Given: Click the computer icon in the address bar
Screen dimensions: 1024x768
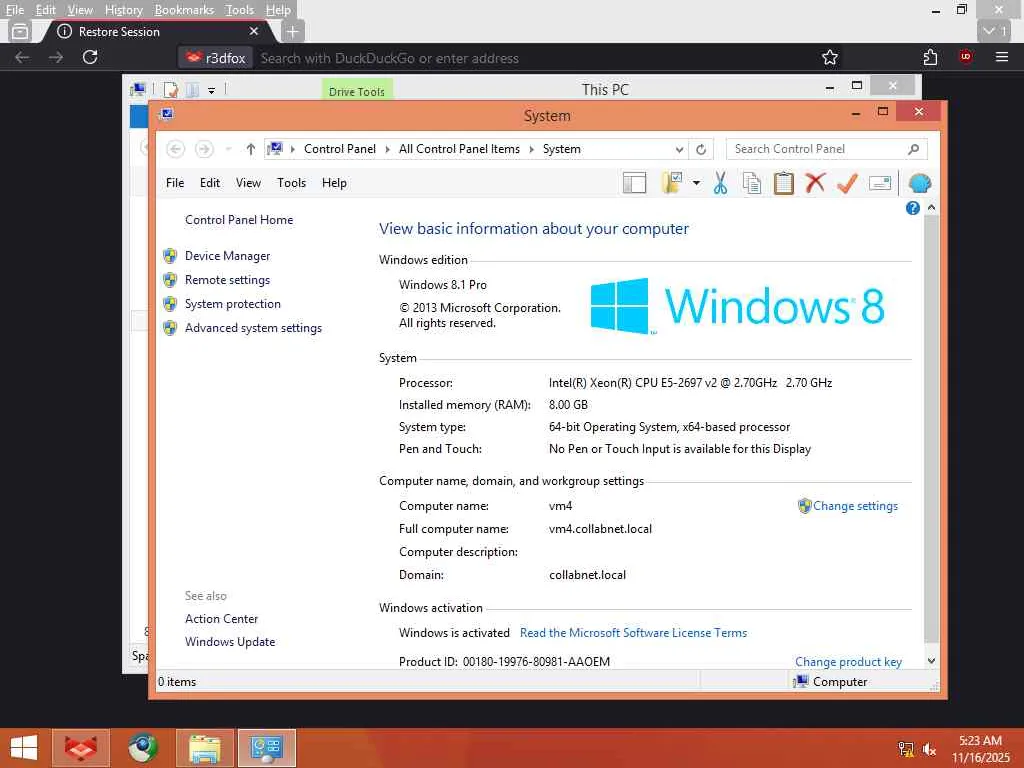Looking at the screenshot, I should click(x=275, y=149).
